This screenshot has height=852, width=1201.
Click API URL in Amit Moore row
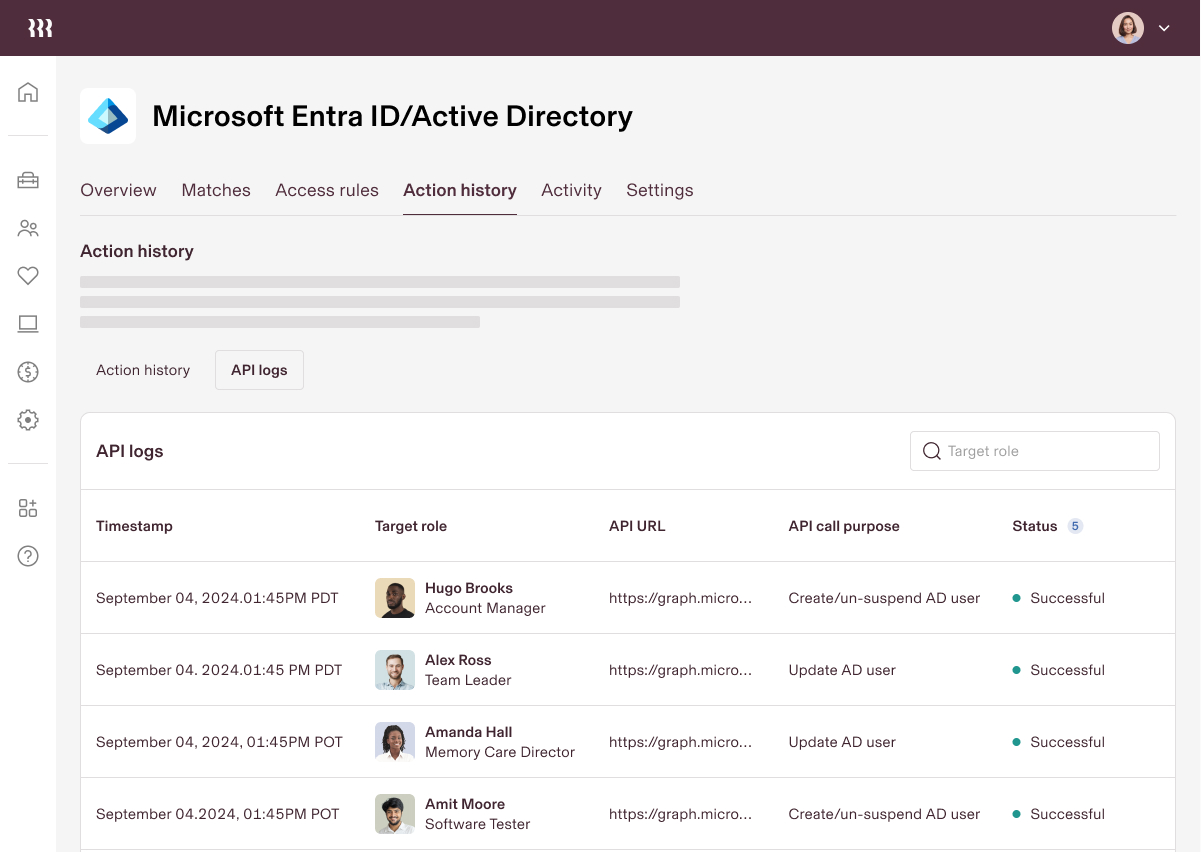click(680, 814)
